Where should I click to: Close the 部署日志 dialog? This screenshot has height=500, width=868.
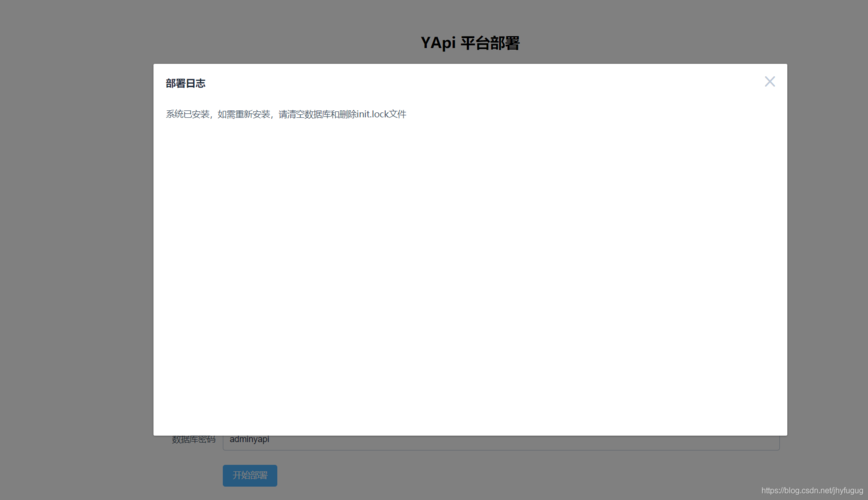[769, 82]
